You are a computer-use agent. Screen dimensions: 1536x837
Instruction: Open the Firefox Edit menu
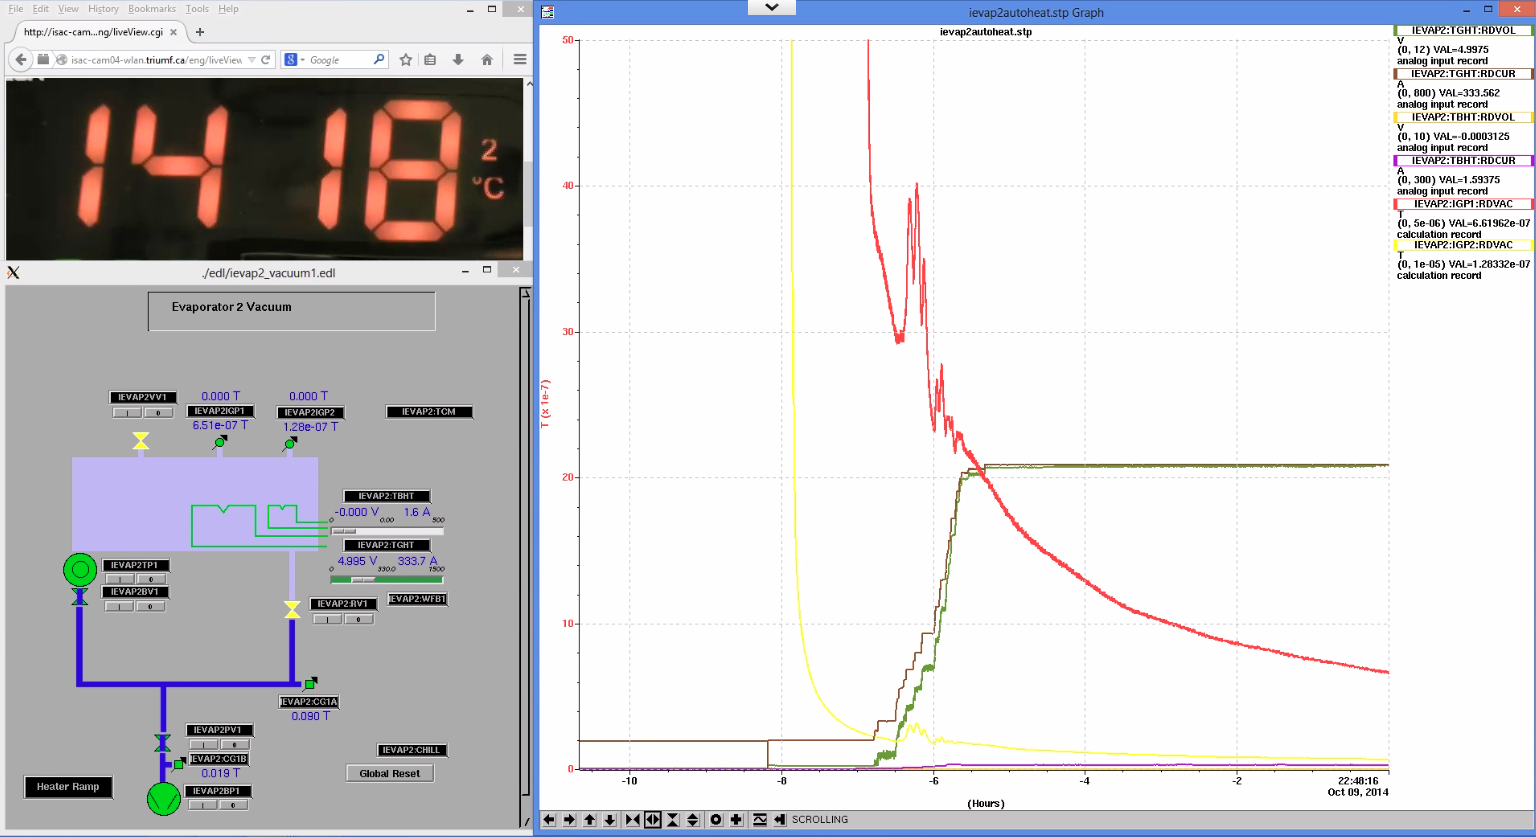[x=40, y=8]
